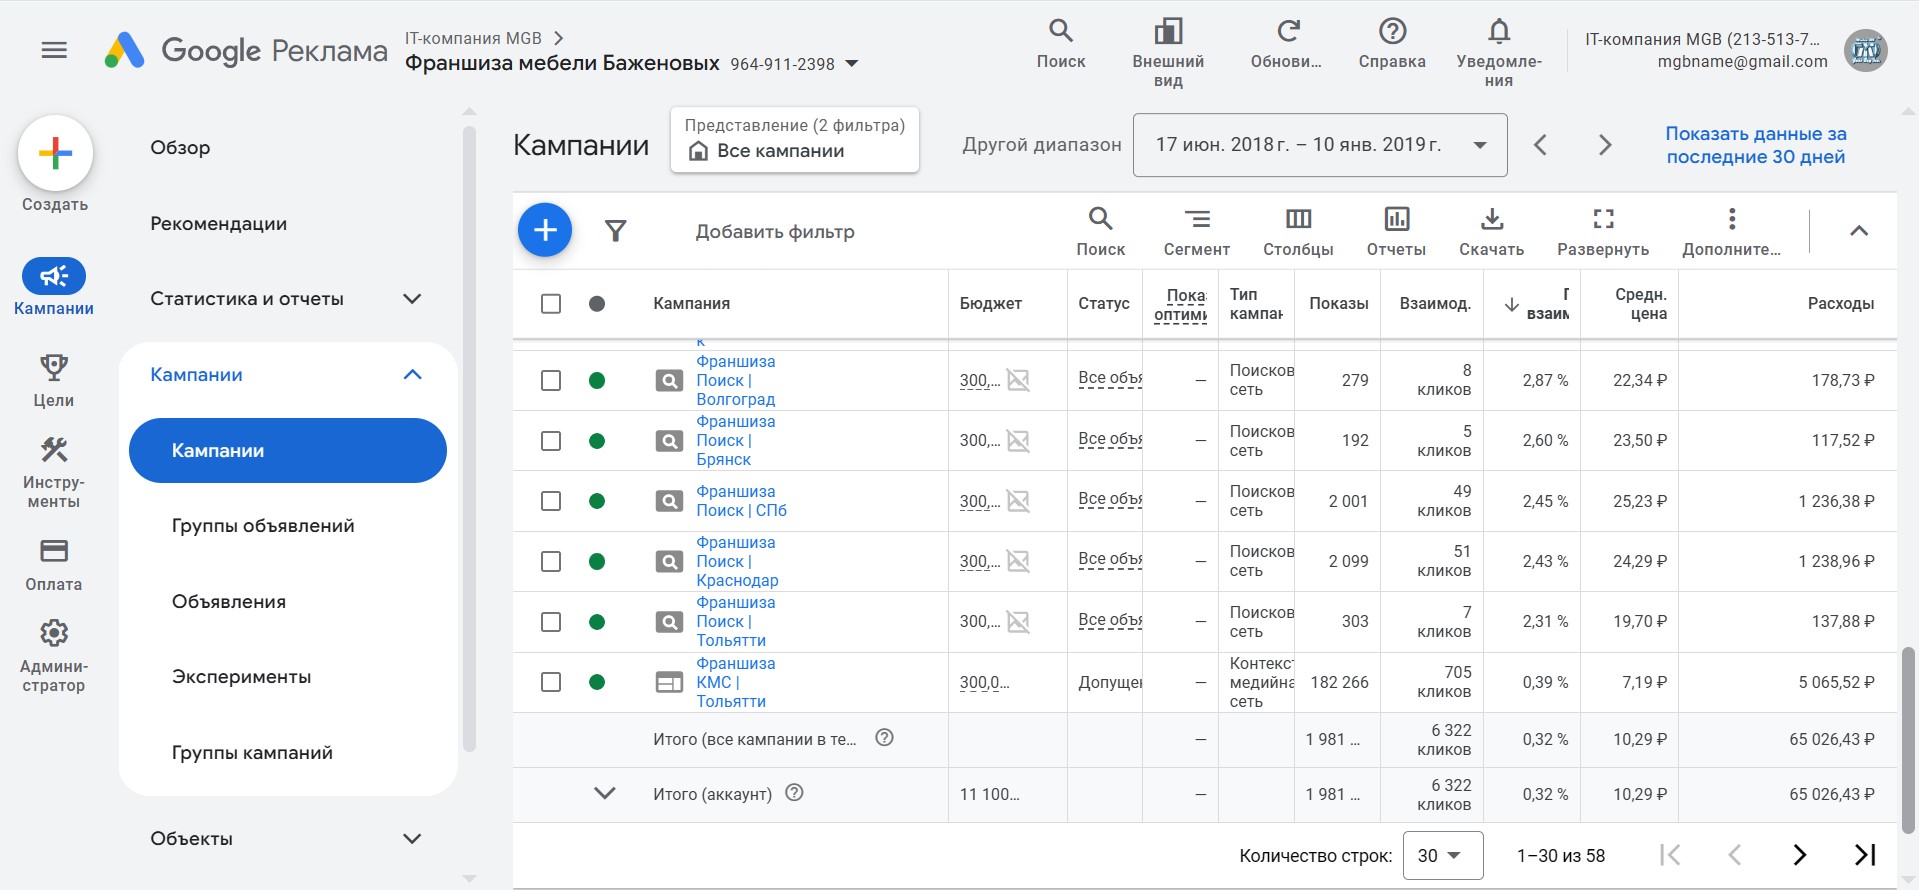
Task: Open the hamburger main menu
Action: tap(54, 50)
